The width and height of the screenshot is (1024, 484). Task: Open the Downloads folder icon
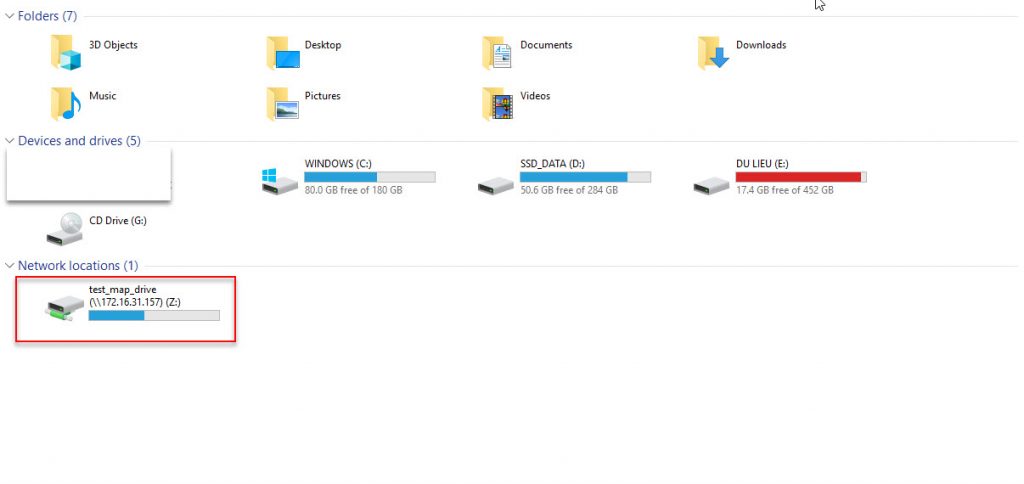pyautogui.click(x=713, y=53)
